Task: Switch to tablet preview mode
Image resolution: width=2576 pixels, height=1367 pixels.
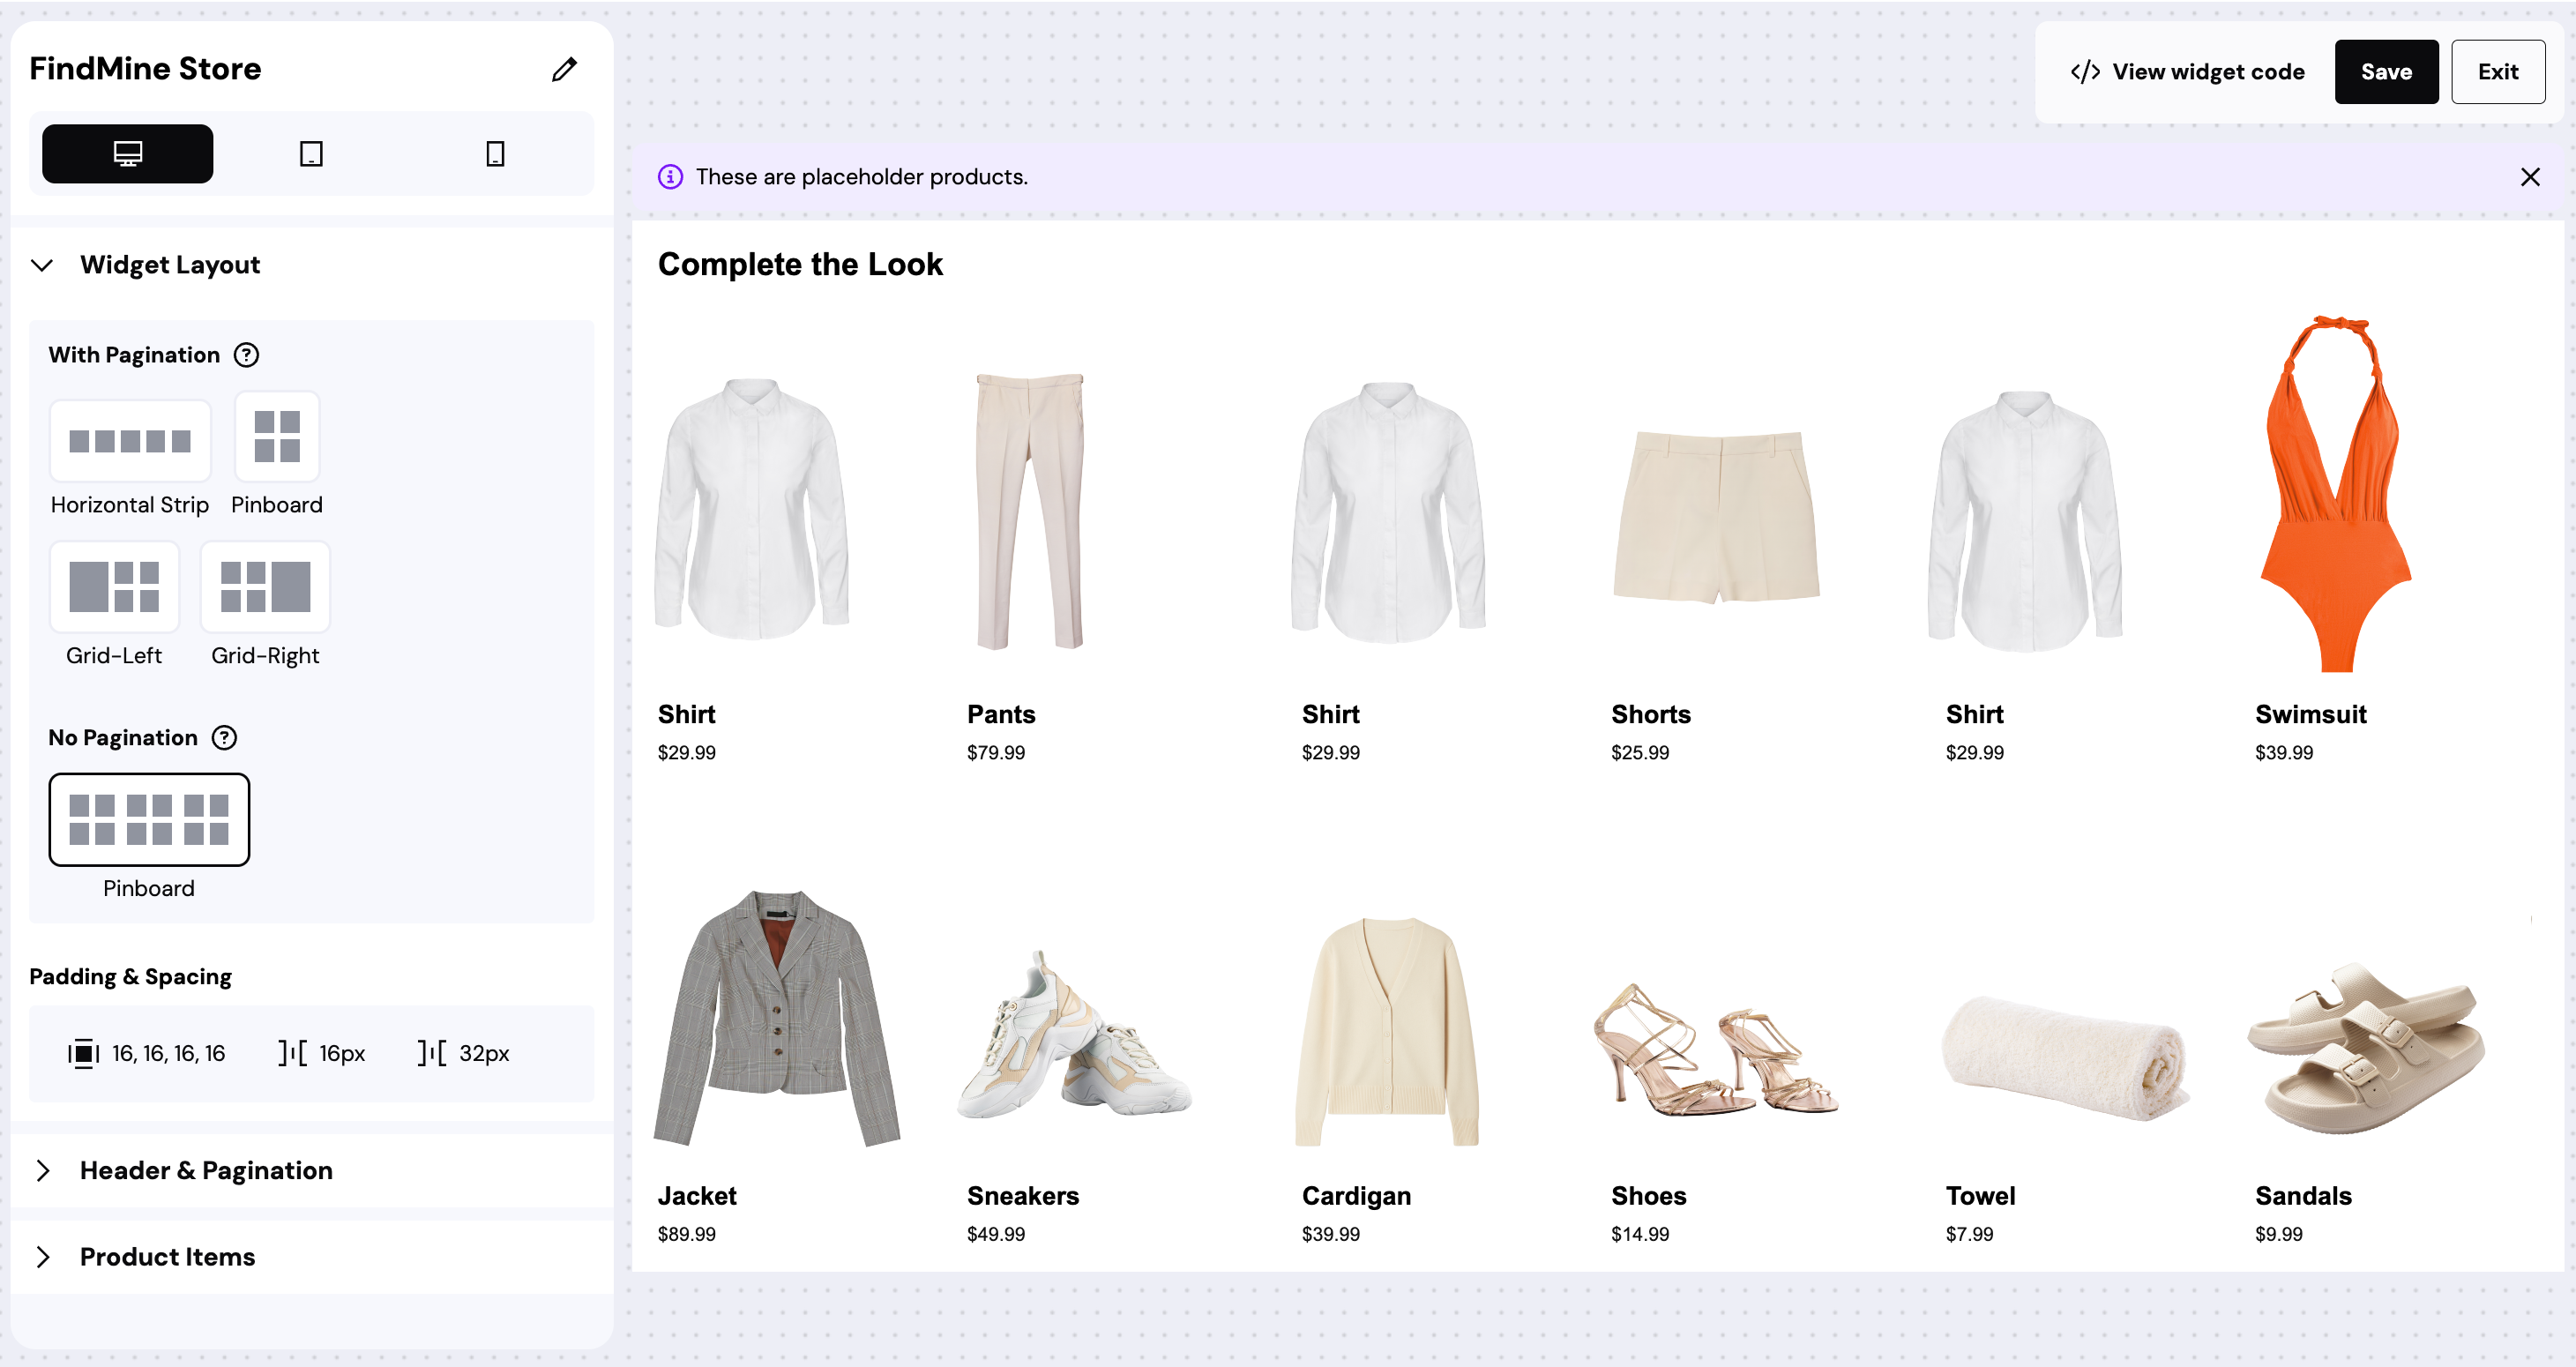Action: [310, 153]
